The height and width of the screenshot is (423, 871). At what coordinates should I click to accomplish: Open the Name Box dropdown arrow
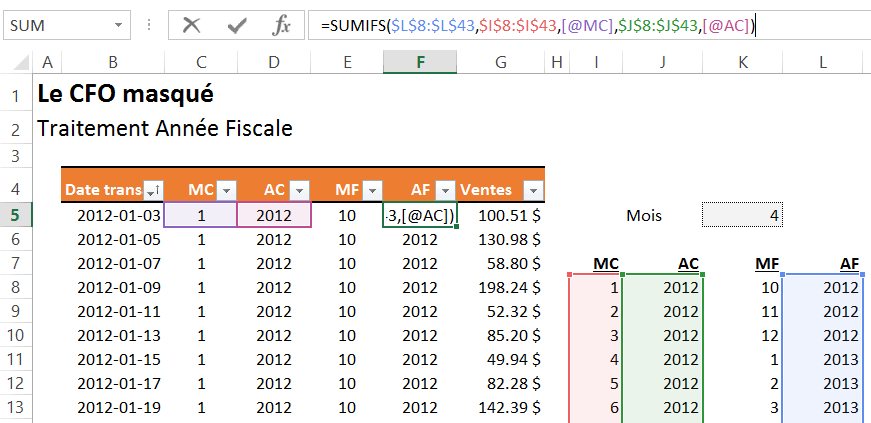coord(119,25)
